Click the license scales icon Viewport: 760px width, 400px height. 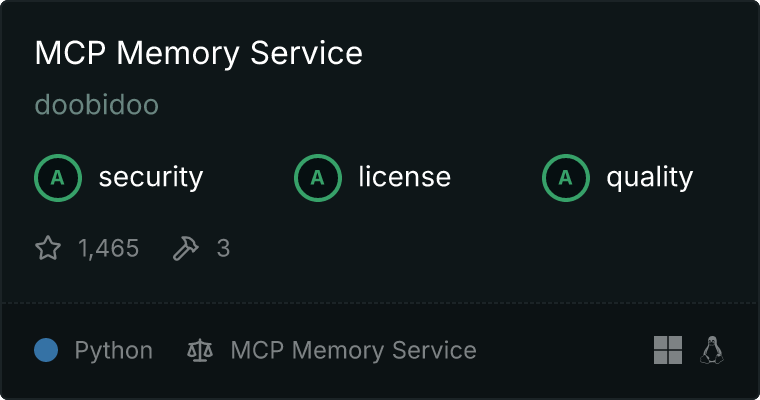[200, 350]
